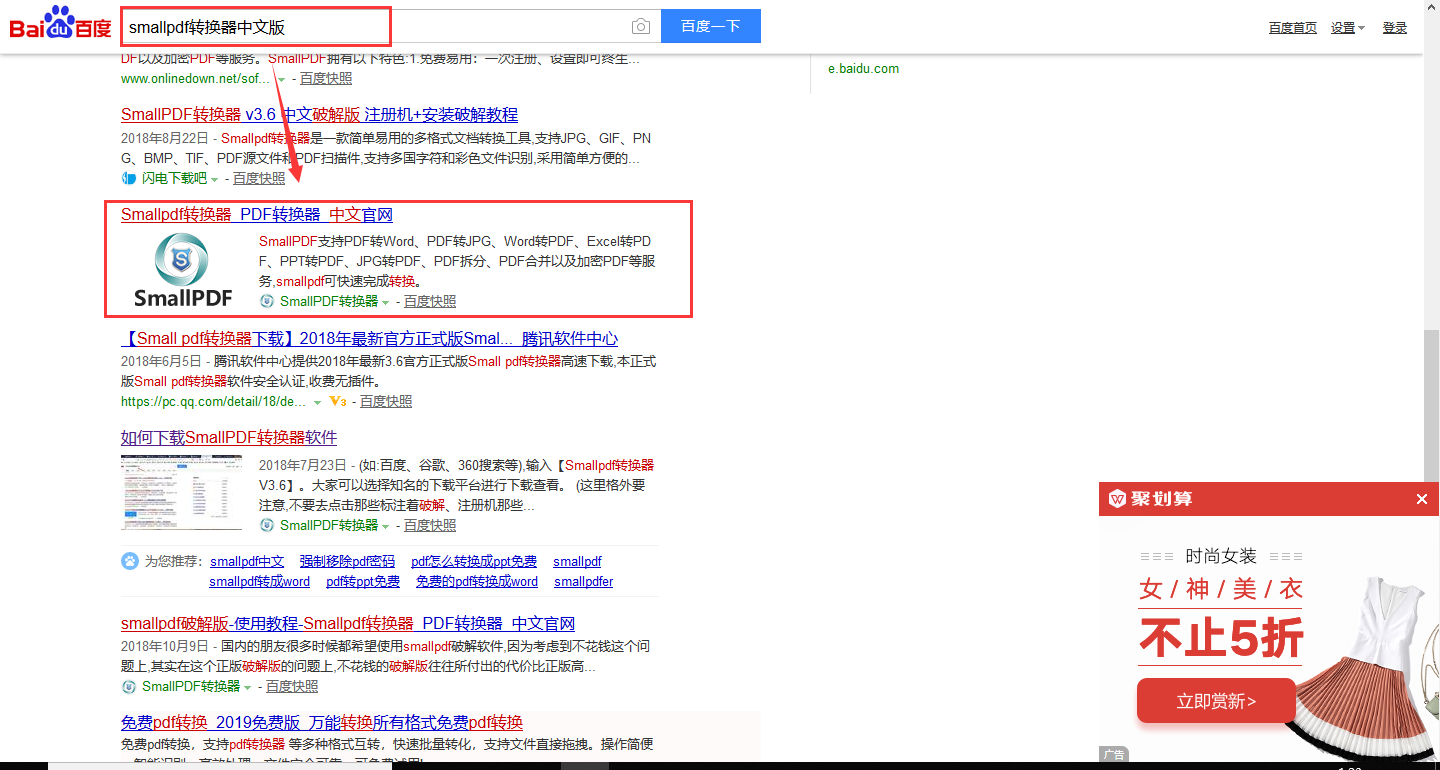Click the 登录 link
The height and width of the screenshot is (770, 1440).
[x=1395, y=28]
